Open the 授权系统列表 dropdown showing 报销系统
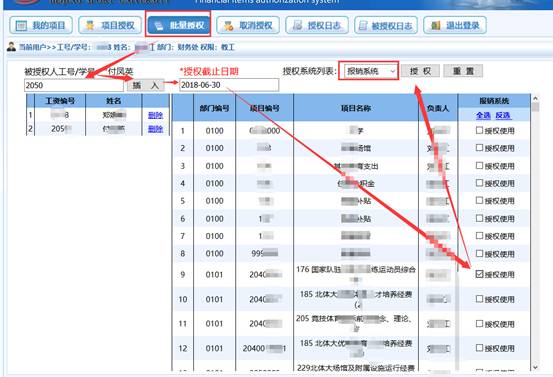The image size is (553, 377). tap(369, 71)
